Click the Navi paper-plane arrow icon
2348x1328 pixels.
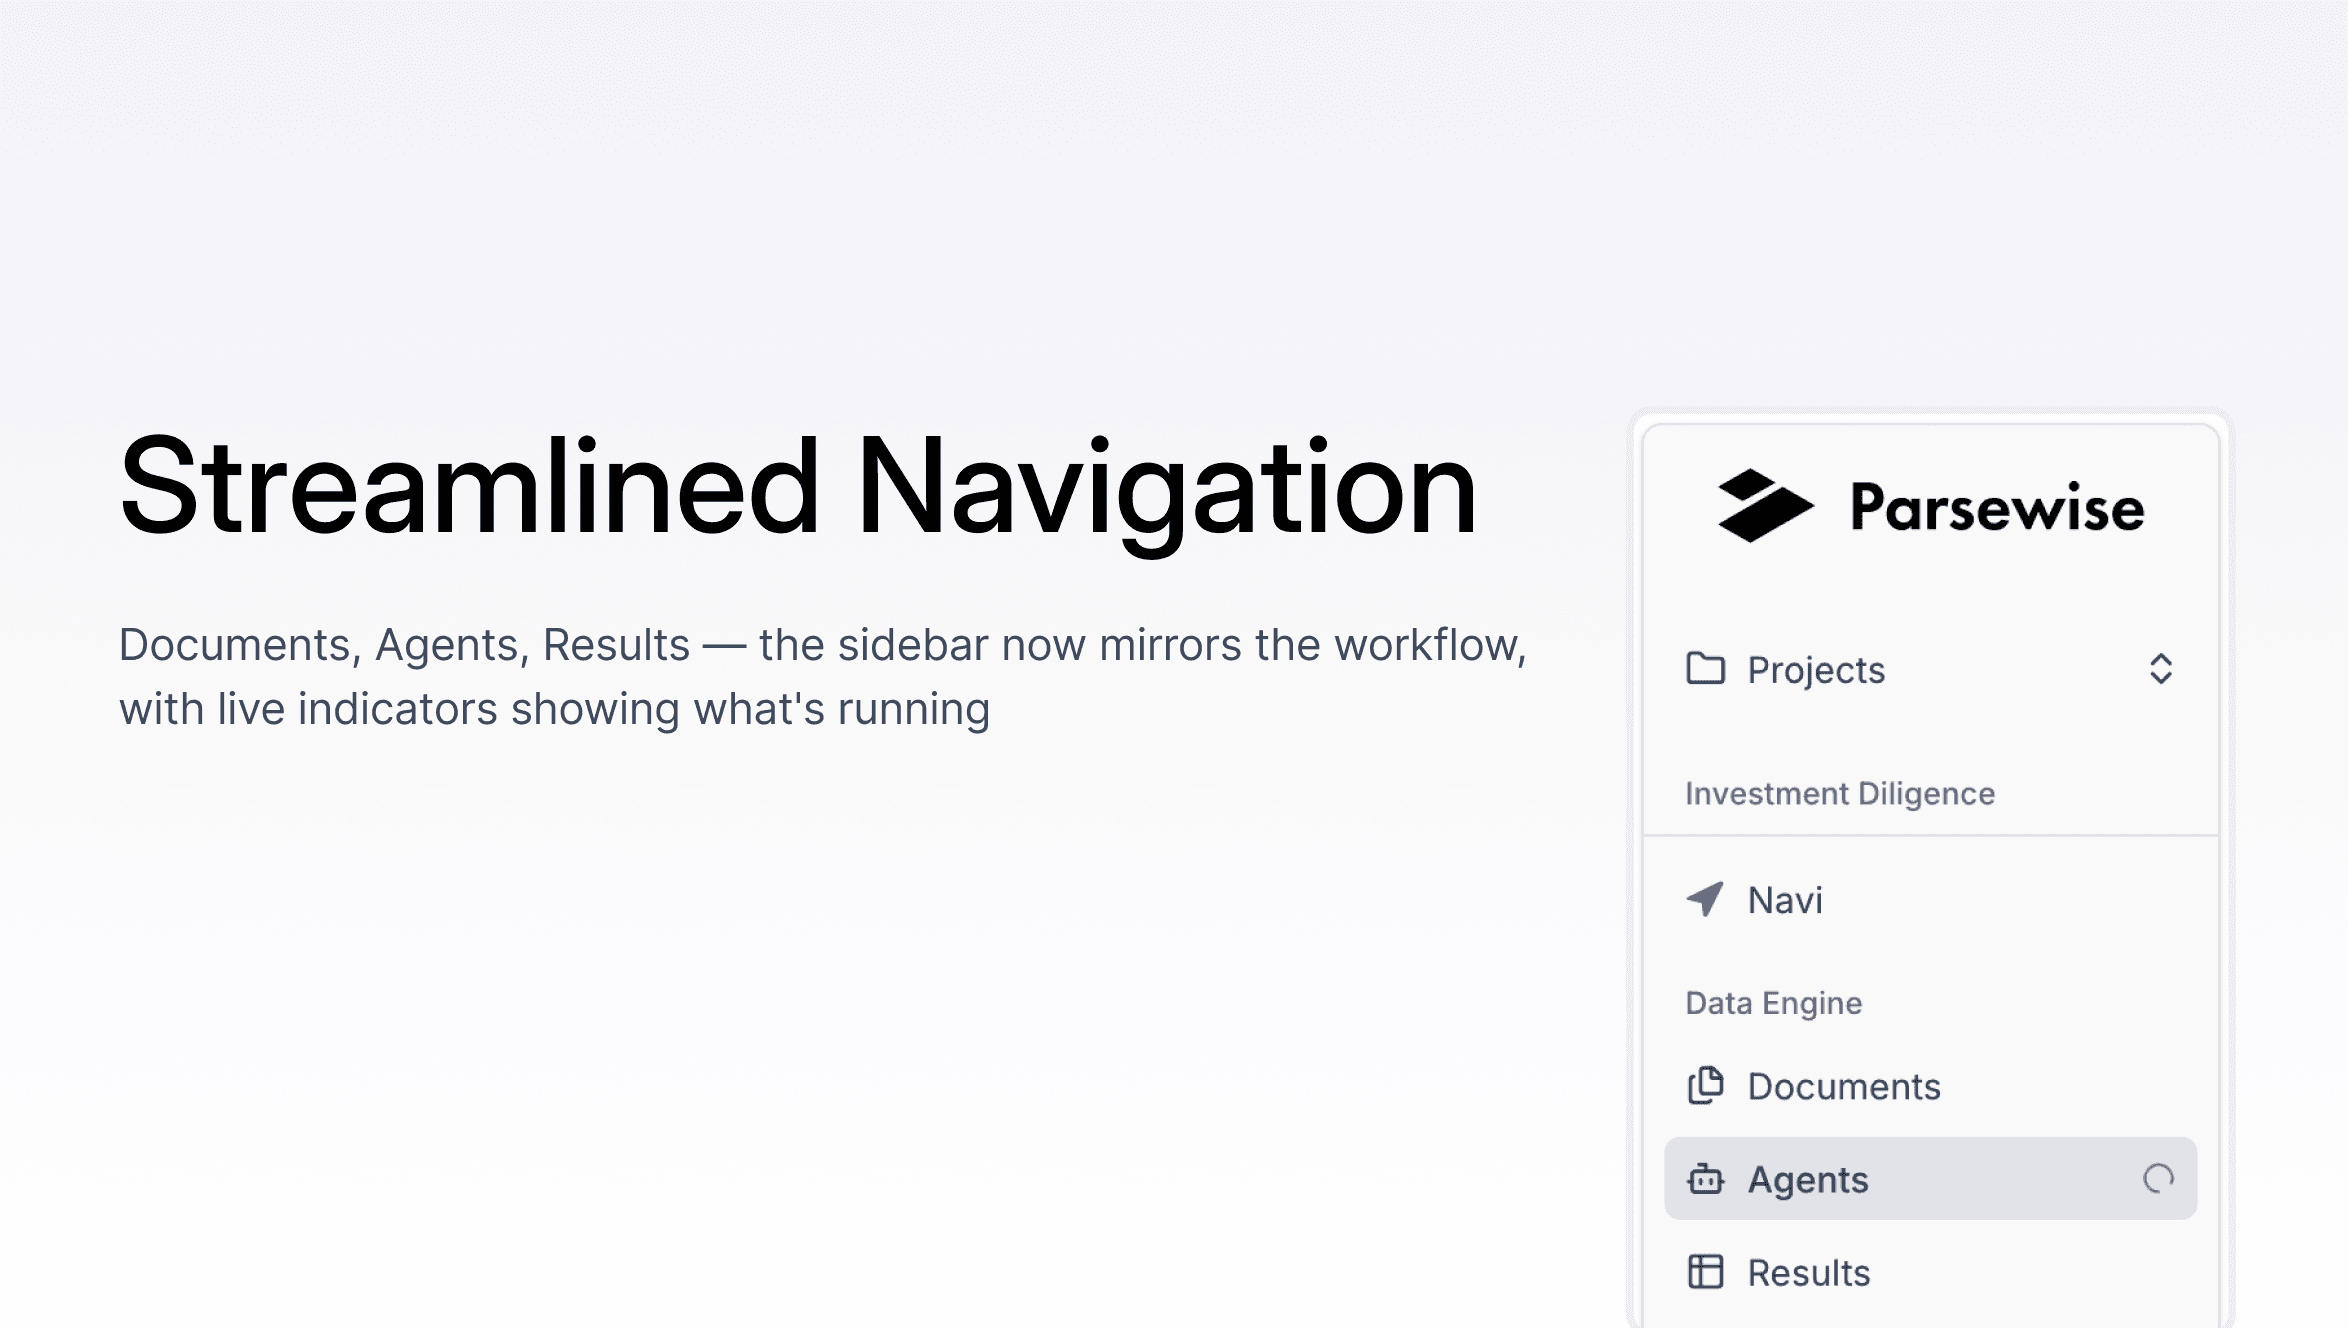[x=1705, y=899]
